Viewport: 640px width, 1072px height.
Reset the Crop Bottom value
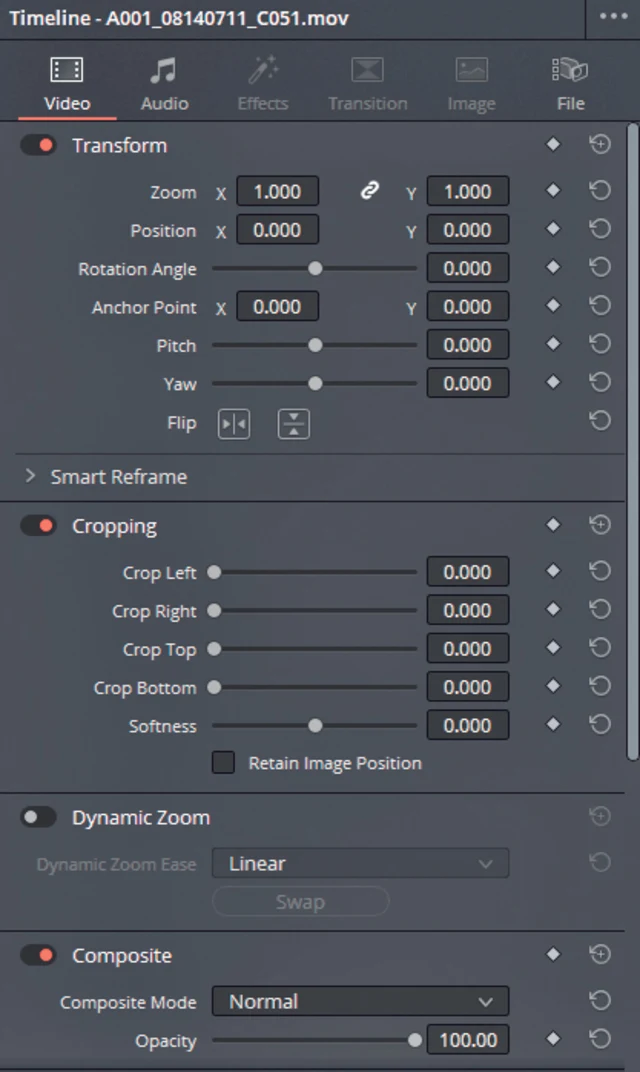click(x=600, y=687)
